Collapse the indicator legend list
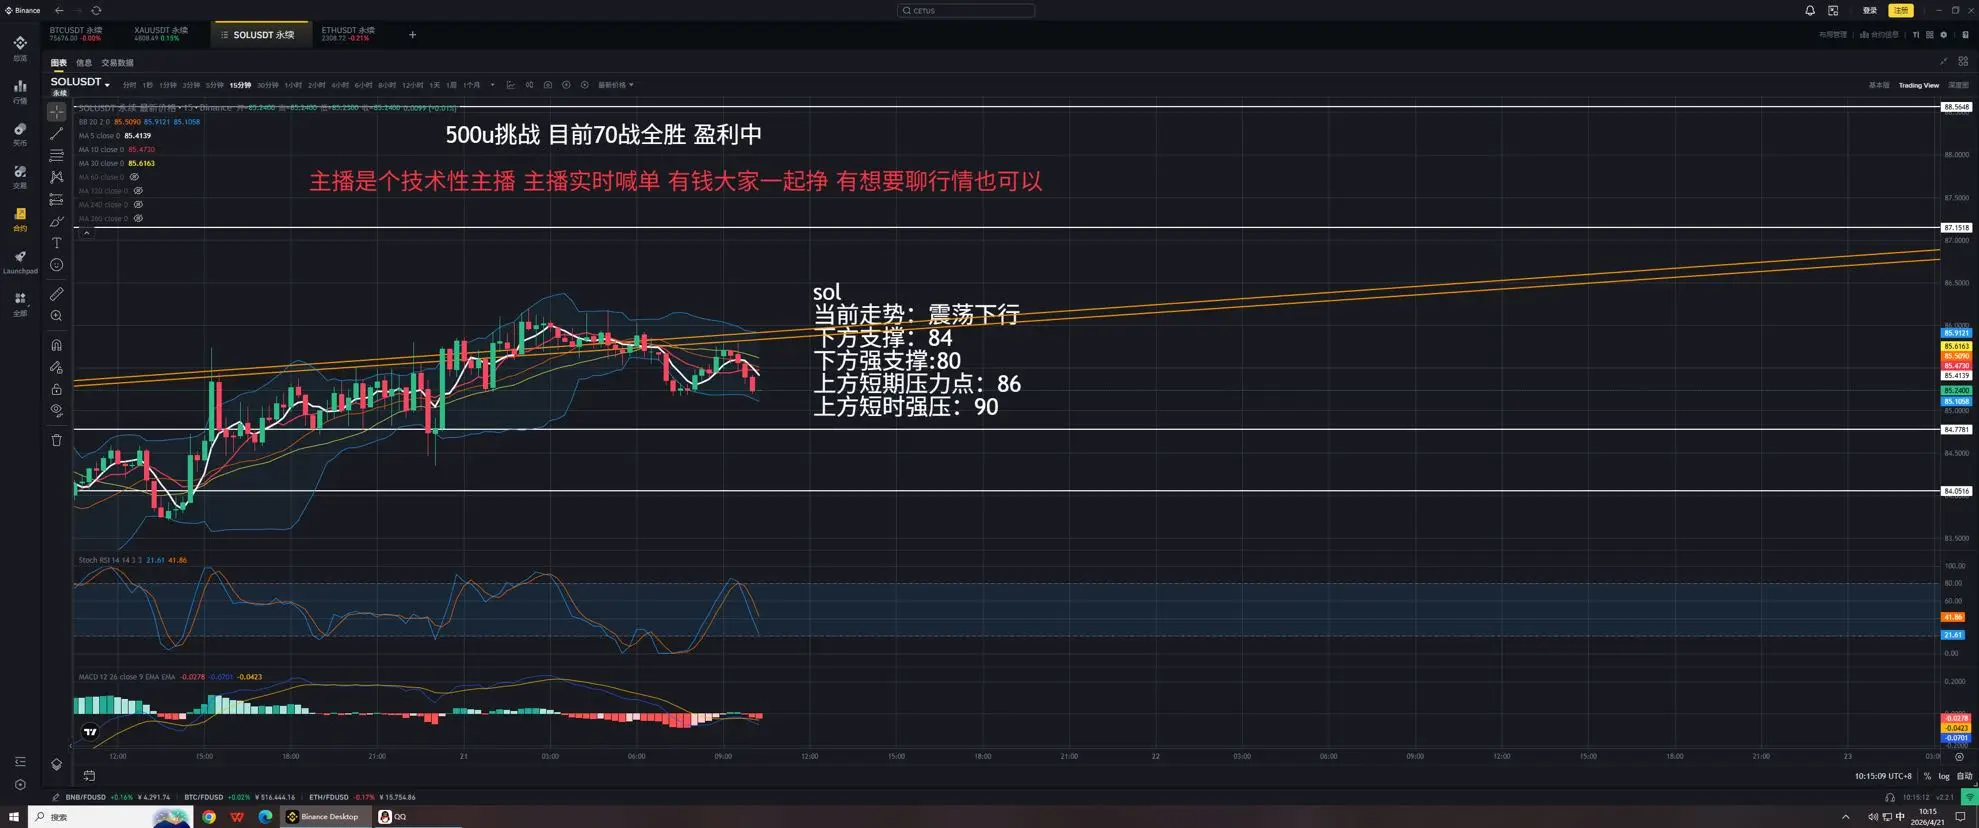 [86, 233]
